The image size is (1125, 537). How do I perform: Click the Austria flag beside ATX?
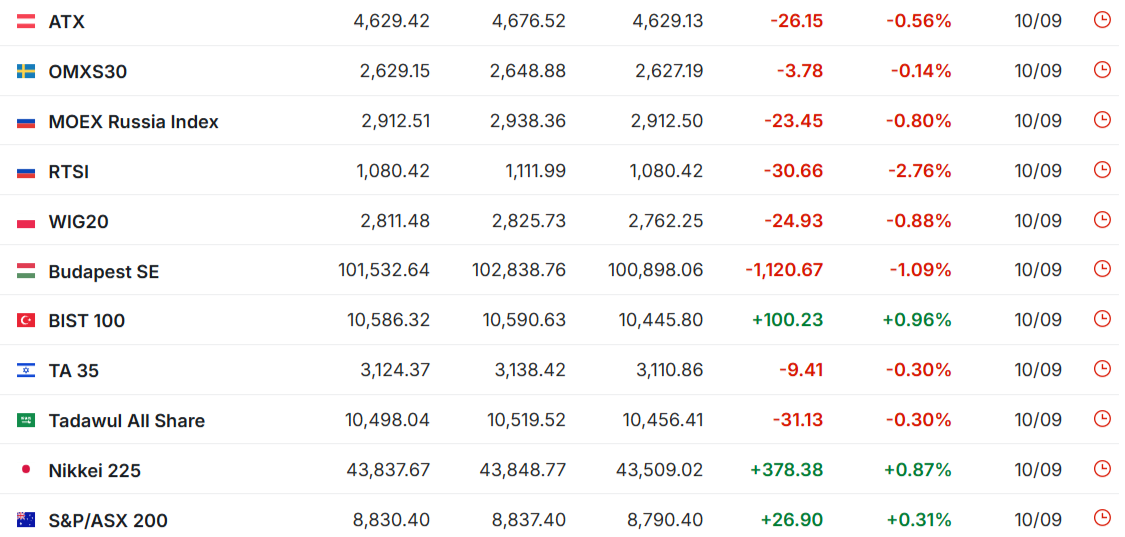pyautogui.click(x=26, y=22)
